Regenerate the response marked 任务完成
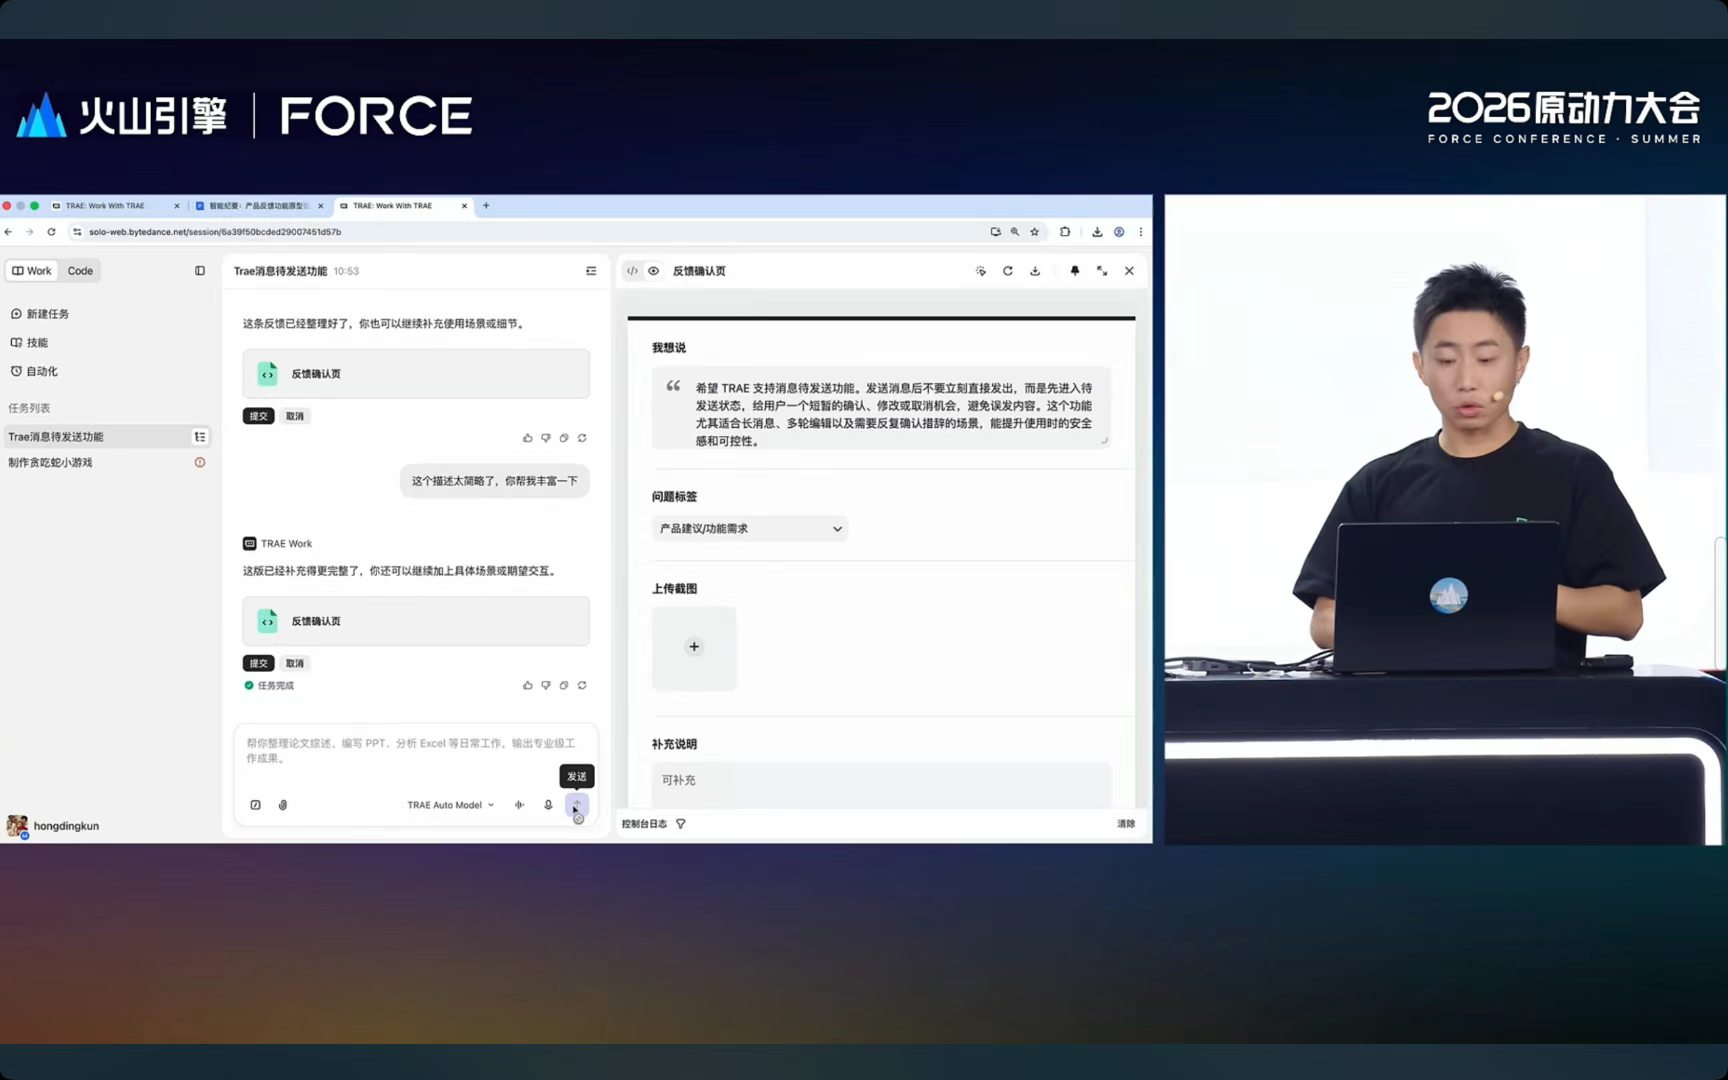 click(582, 685)
